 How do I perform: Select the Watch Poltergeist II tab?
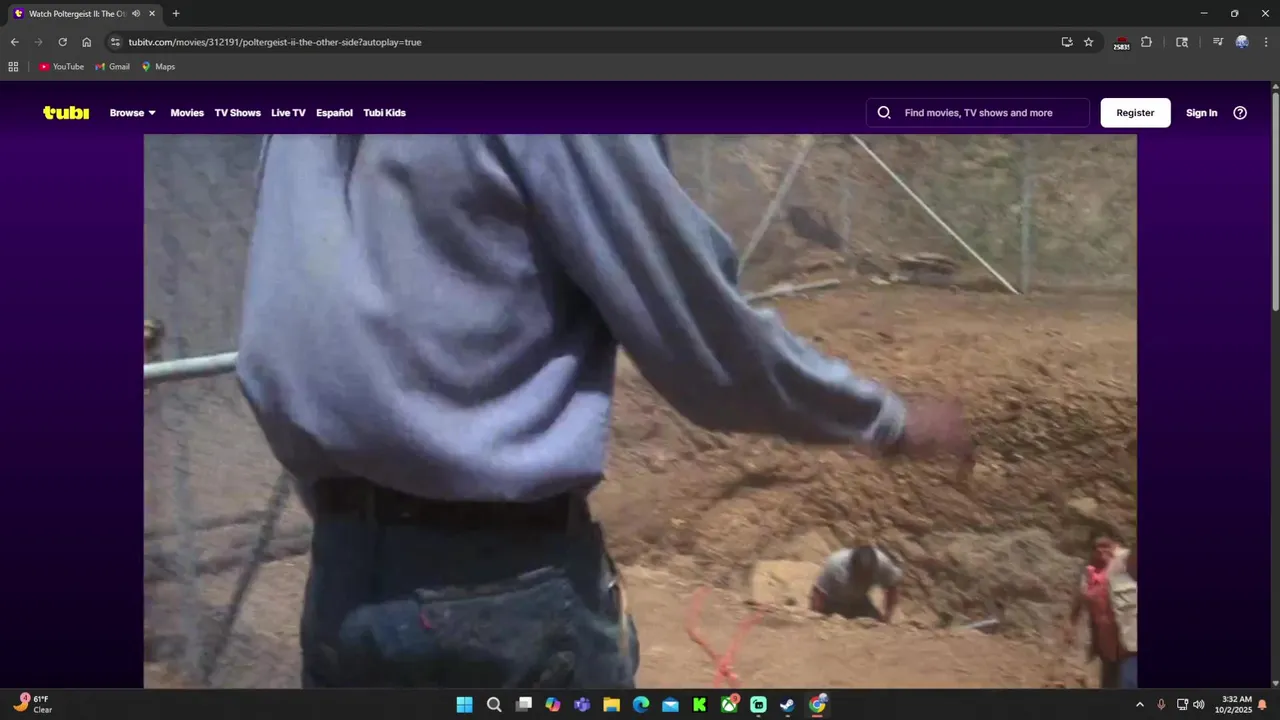(x=77, y=14)
